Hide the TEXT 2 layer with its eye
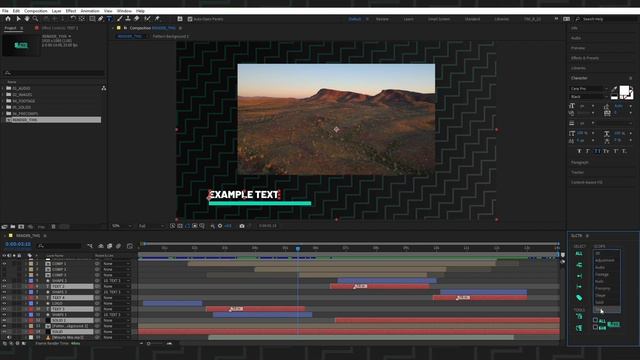Viewport: 640px width, 360px height. point(4,287)
